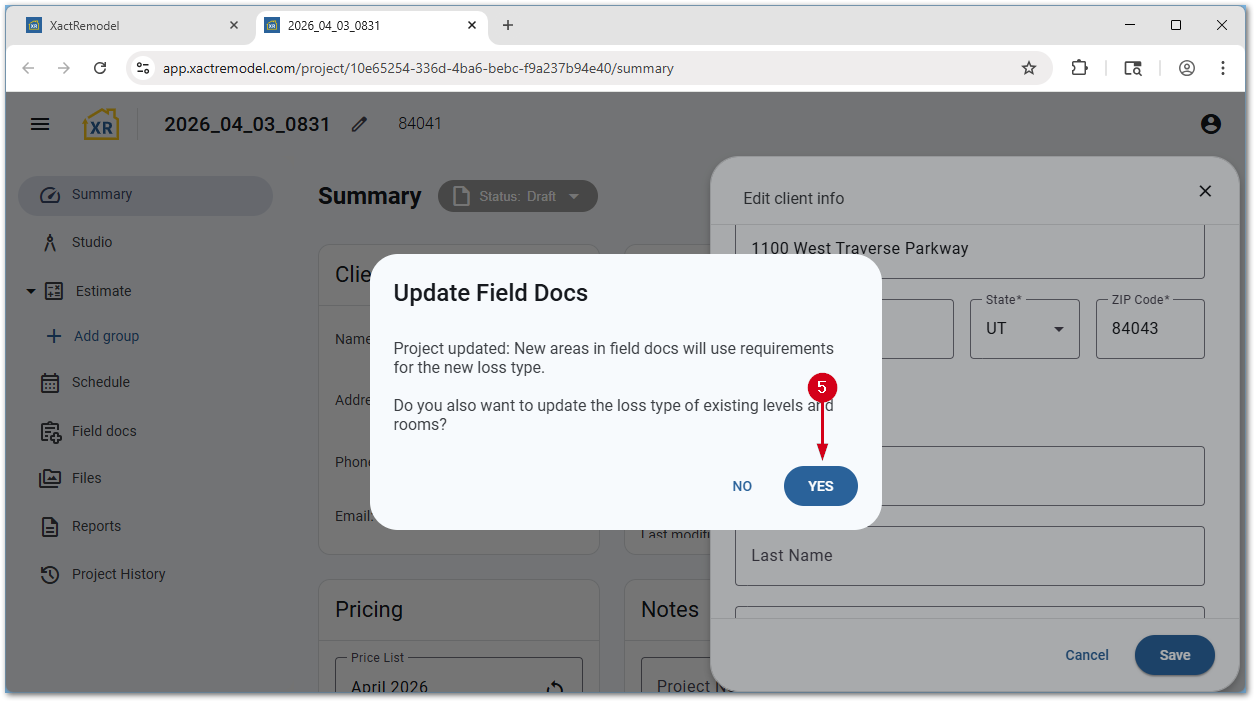The image size is (1255, 702).
Task: Collapse the Estimate tree section
Action: click(31, 291)
